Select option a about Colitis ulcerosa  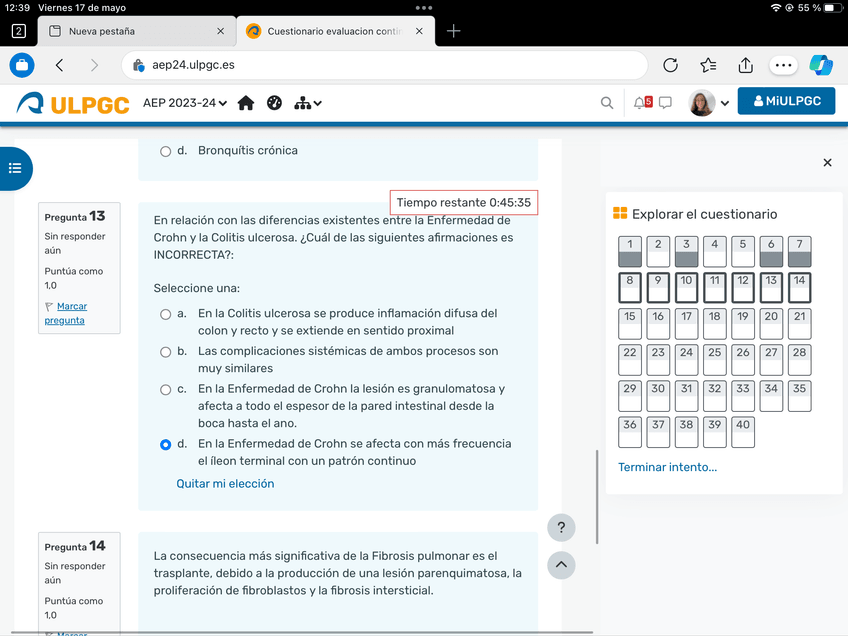(166, 314)
